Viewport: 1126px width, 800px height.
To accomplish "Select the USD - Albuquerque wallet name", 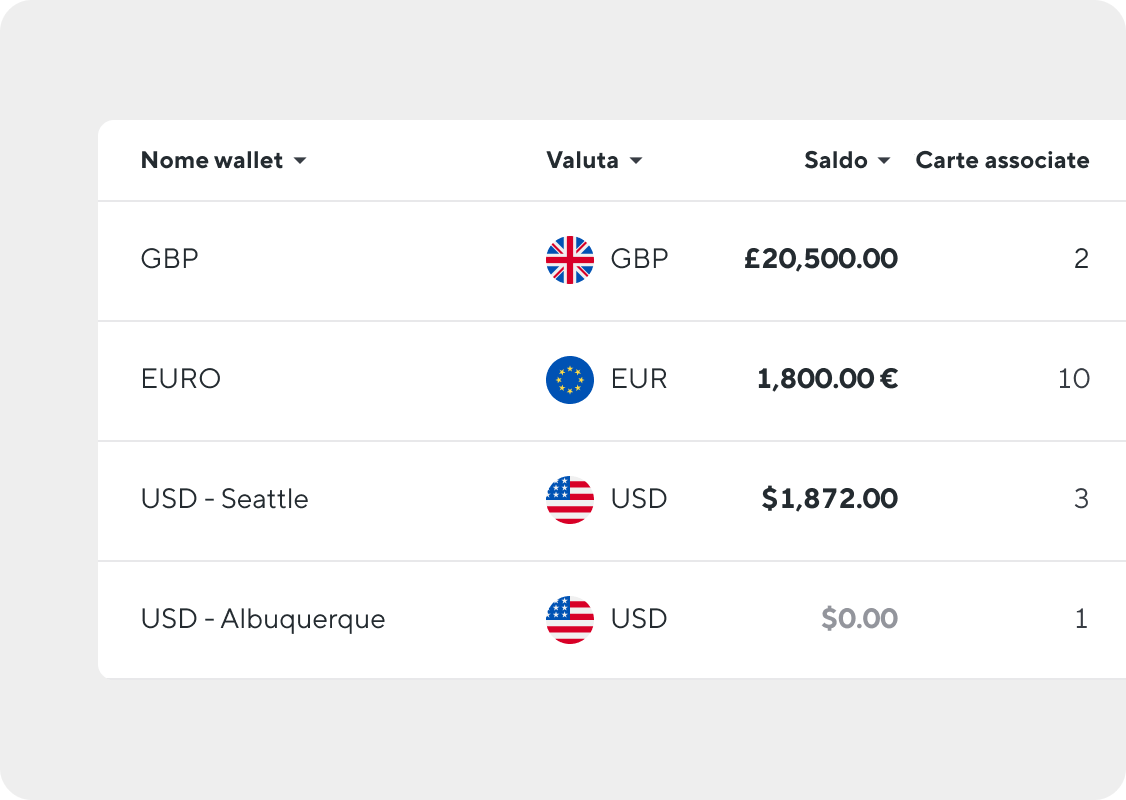I will click(263, 619).
